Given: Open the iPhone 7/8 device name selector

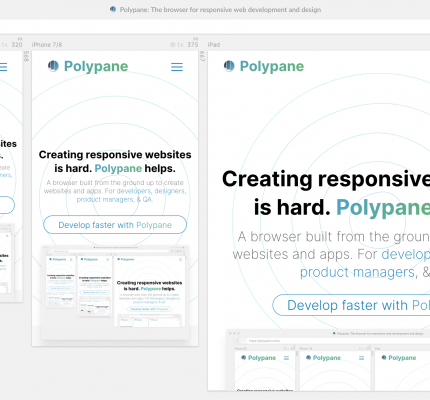Looking at the screenshot, I should tap(47, 45).
